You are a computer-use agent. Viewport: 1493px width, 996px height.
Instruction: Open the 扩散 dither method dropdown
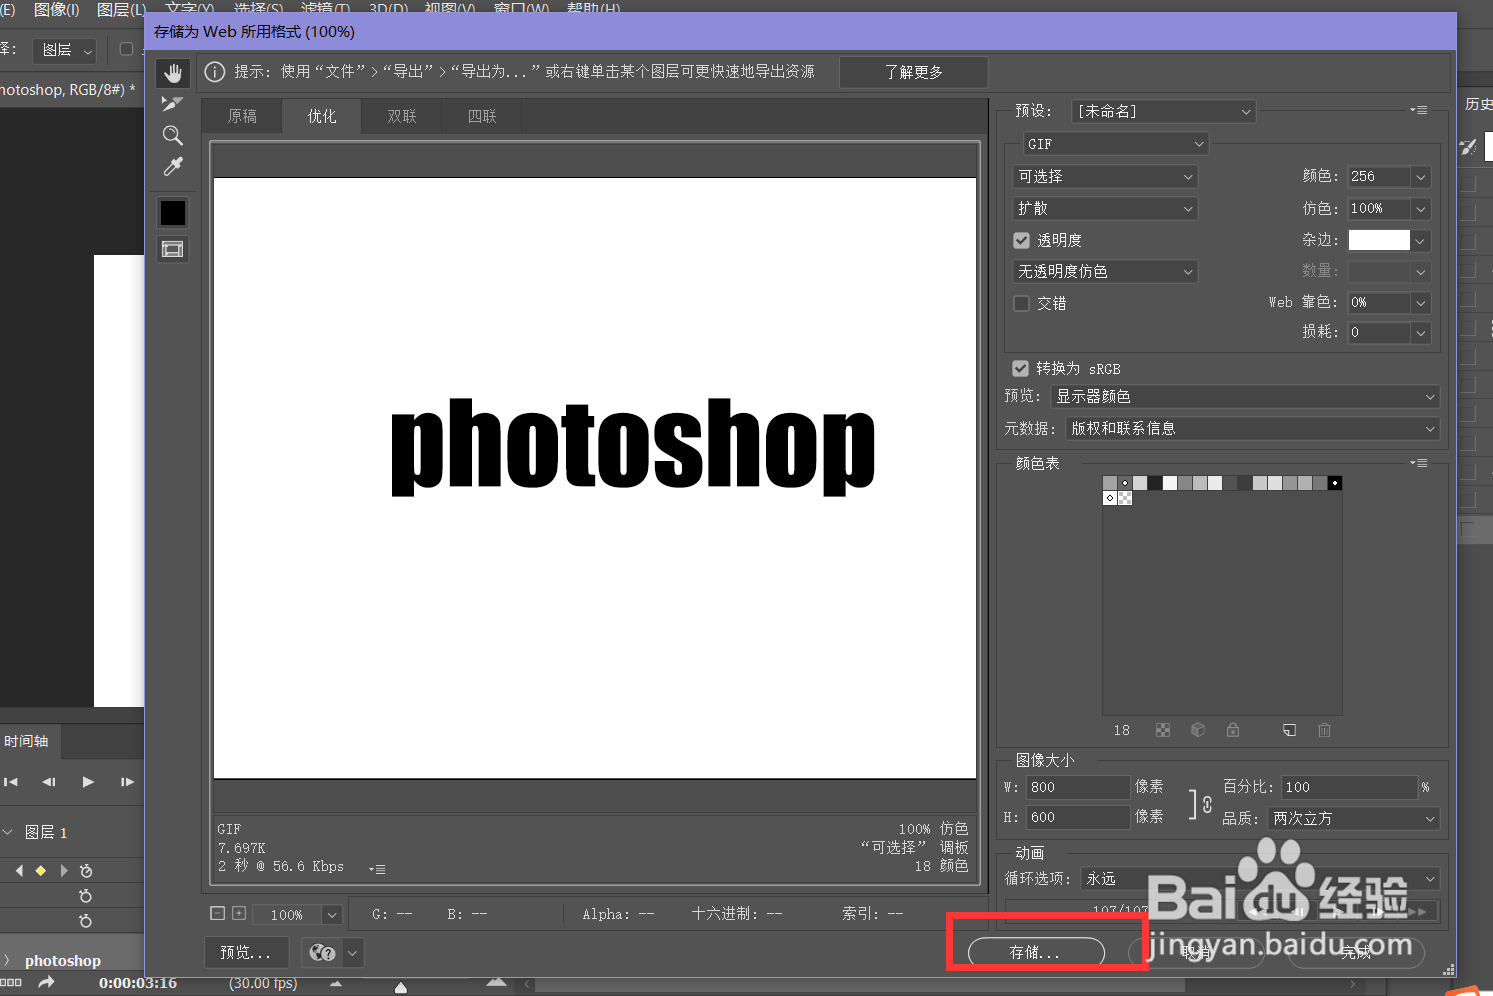click(1105, 208)
